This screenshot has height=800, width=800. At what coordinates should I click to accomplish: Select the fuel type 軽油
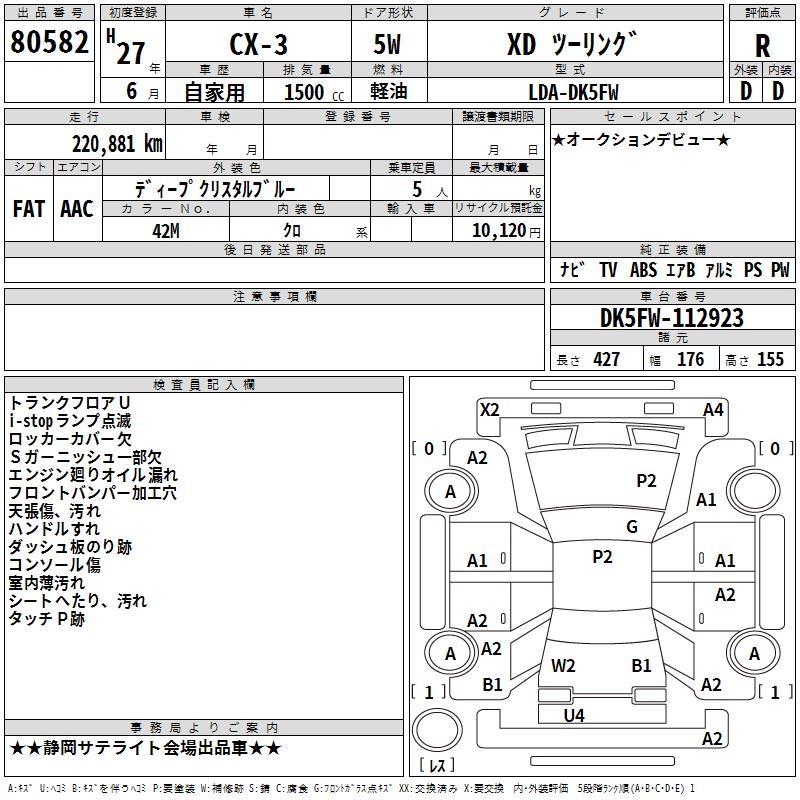coord(389,91)
